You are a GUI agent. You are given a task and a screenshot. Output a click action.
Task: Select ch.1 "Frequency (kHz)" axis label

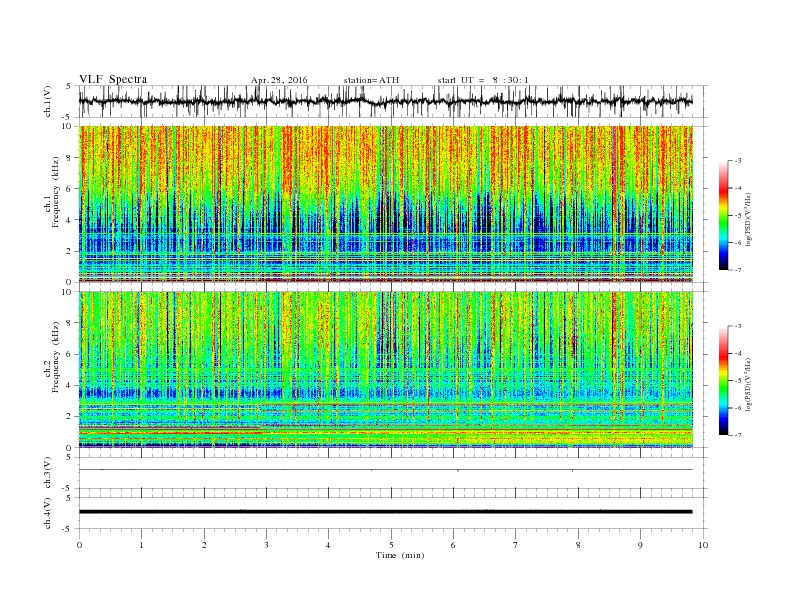[56, 192]
